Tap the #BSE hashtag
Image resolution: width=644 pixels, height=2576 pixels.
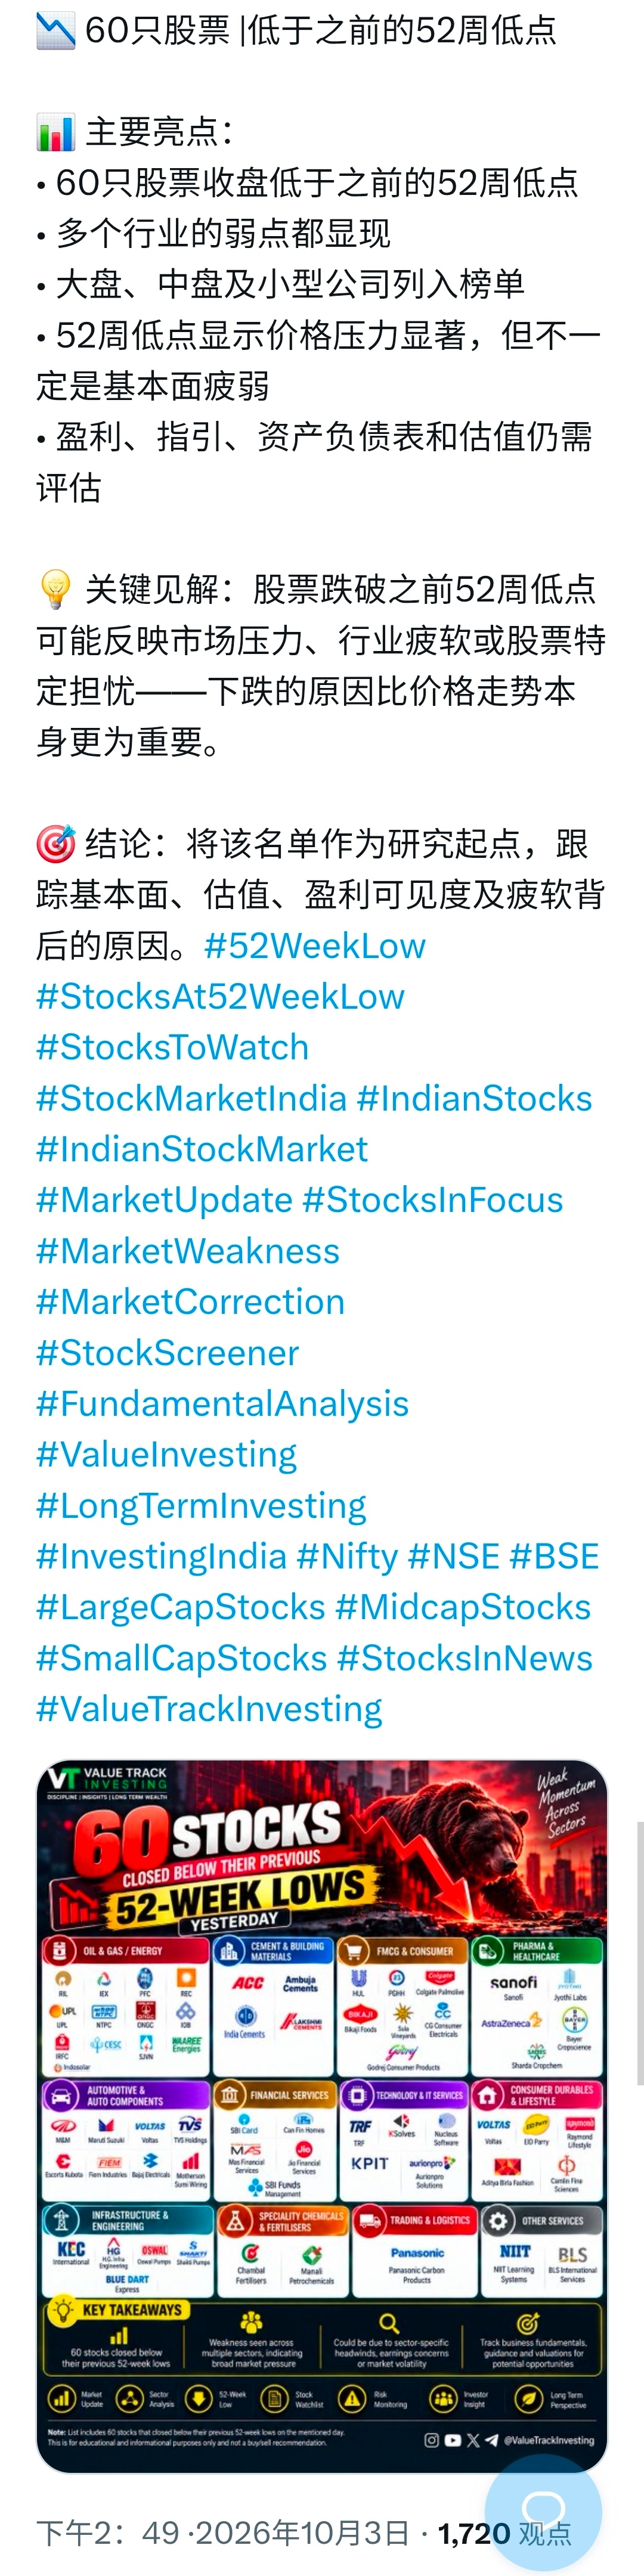pos(554,1557)
